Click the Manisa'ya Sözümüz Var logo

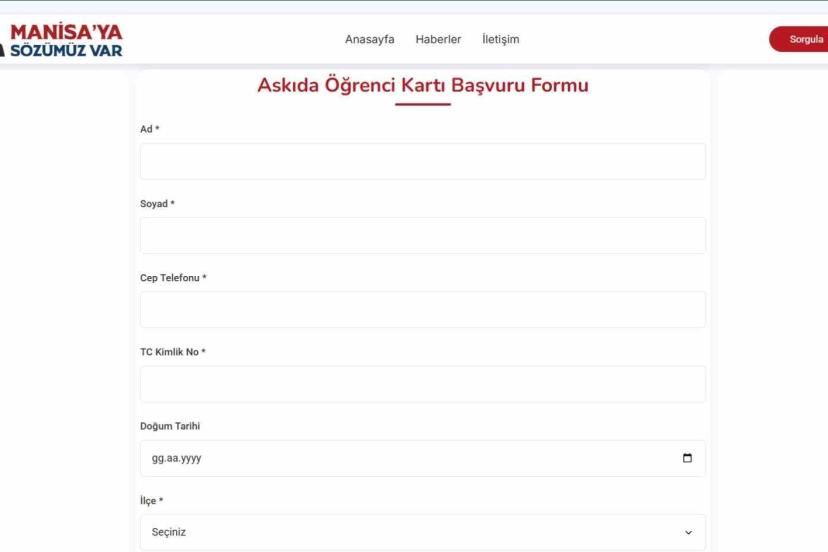tap(64, 40)
